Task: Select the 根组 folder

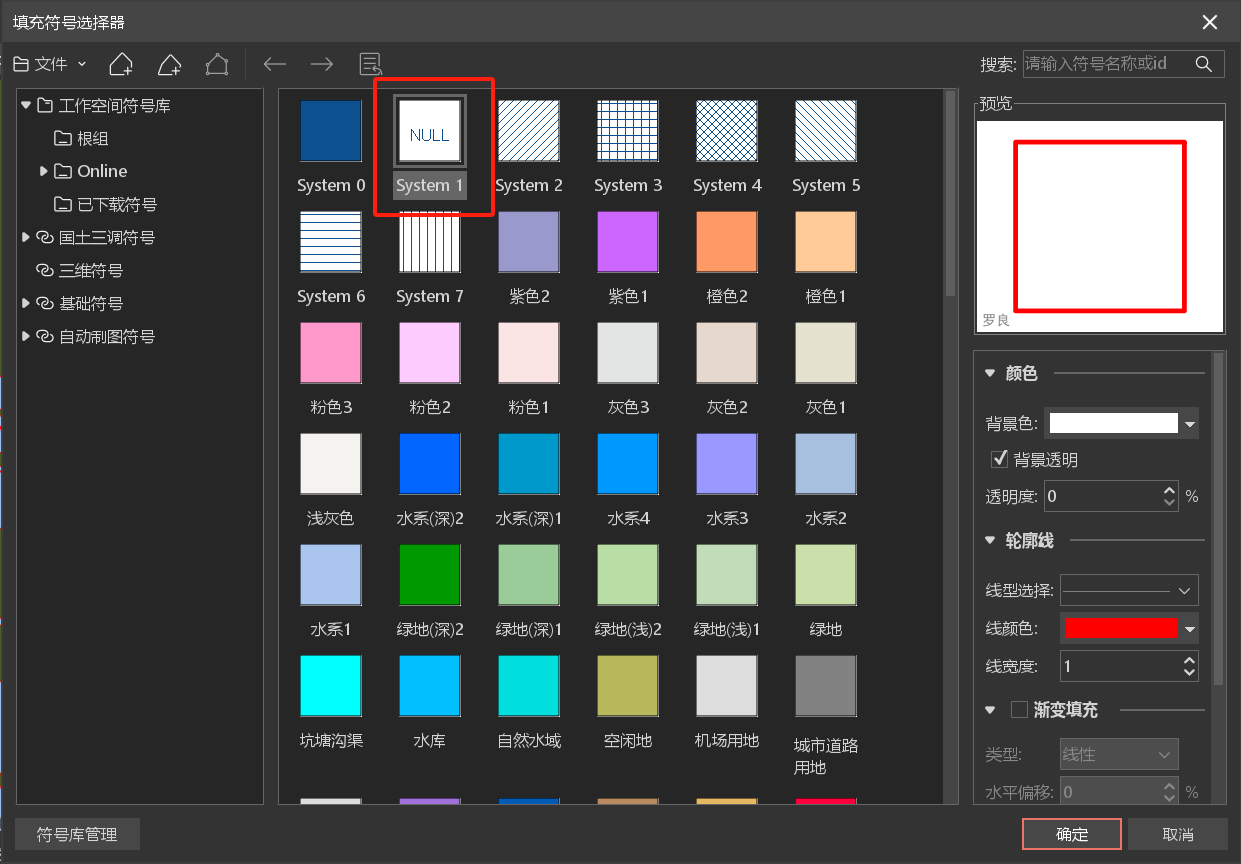Action: click(x=81, y=138)
